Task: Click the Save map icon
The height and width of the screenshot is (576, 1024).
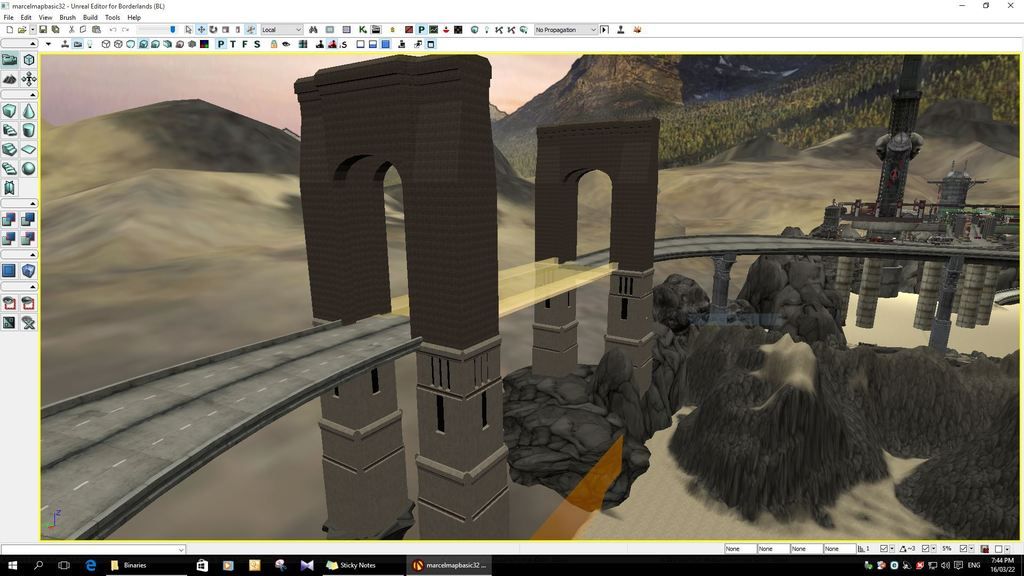Action: (x=43, y=29)
